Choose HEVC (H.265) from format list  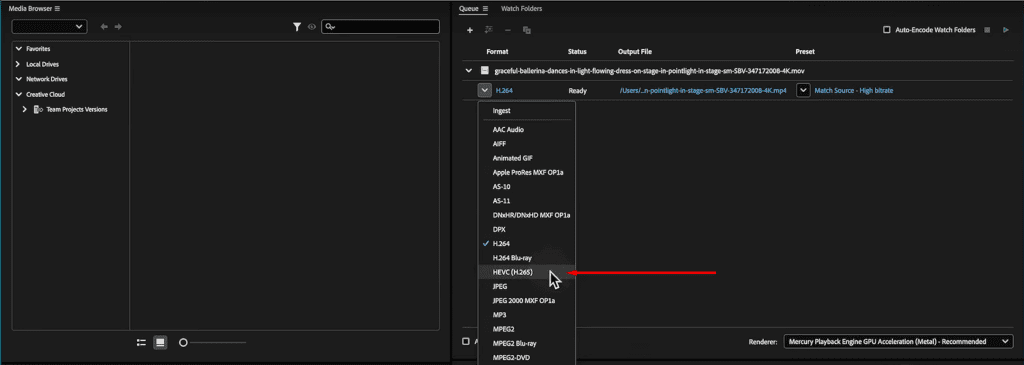point(526,272)
